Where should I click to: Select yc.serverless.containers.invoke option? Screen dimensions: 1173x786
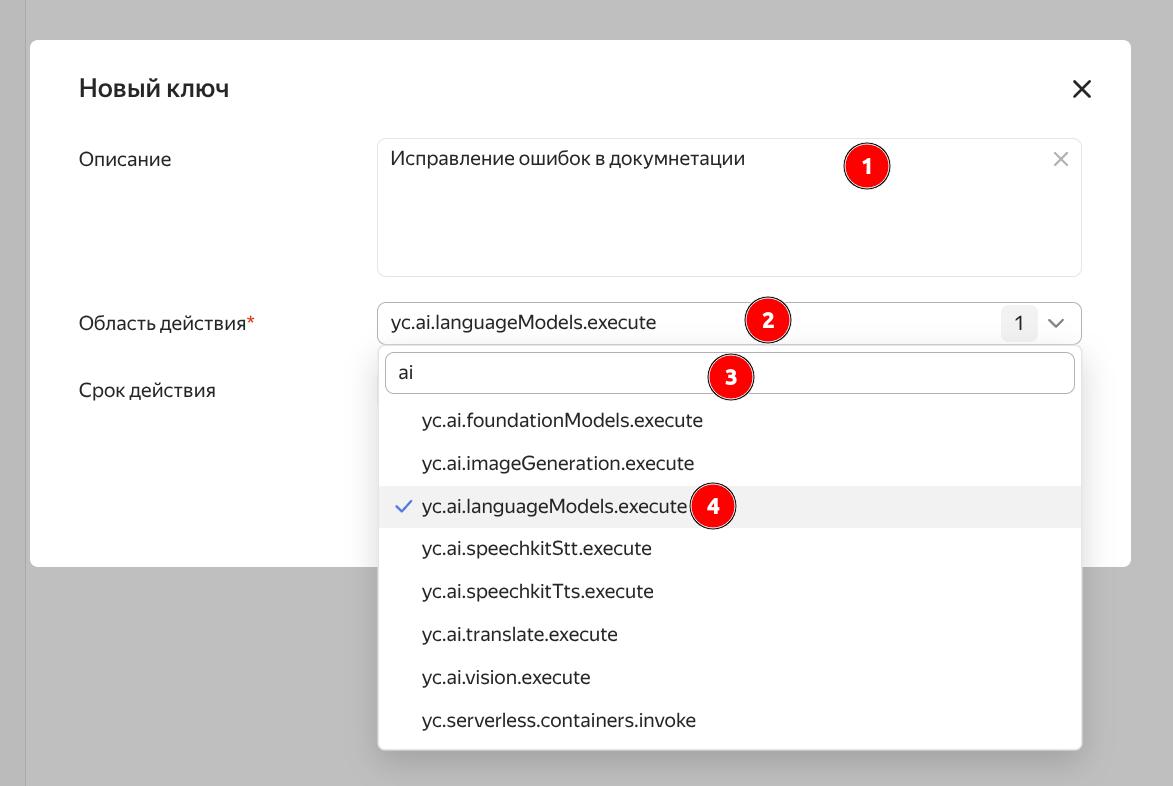(558, 721)
